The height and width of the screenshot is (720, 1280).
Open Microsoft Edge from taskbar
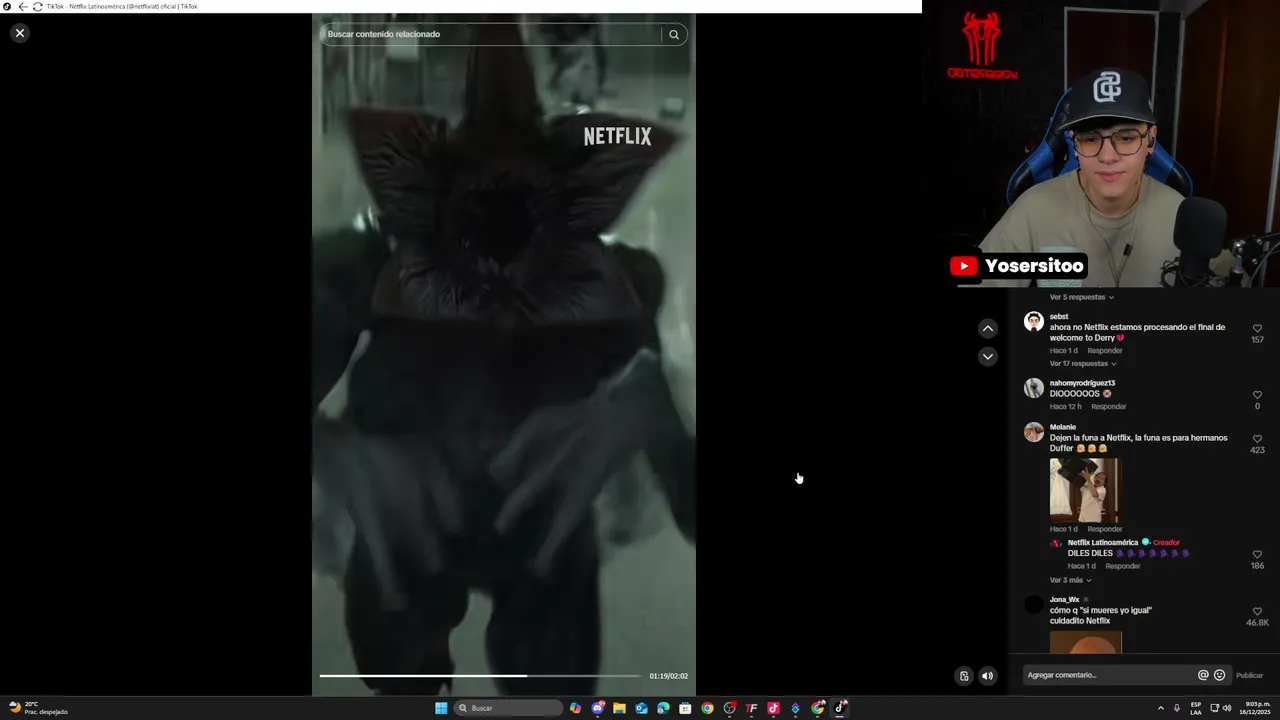663,708
